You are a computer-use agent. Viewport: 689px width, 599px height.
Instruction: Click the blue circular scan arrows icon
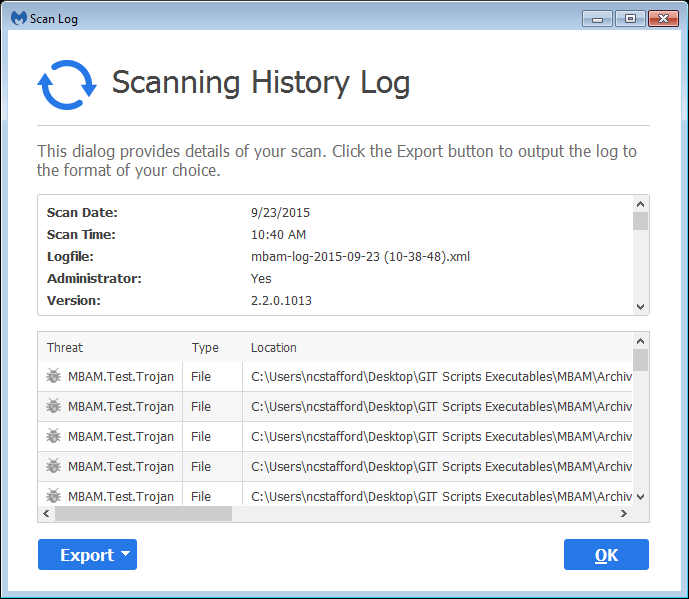(x=66, y=84)
